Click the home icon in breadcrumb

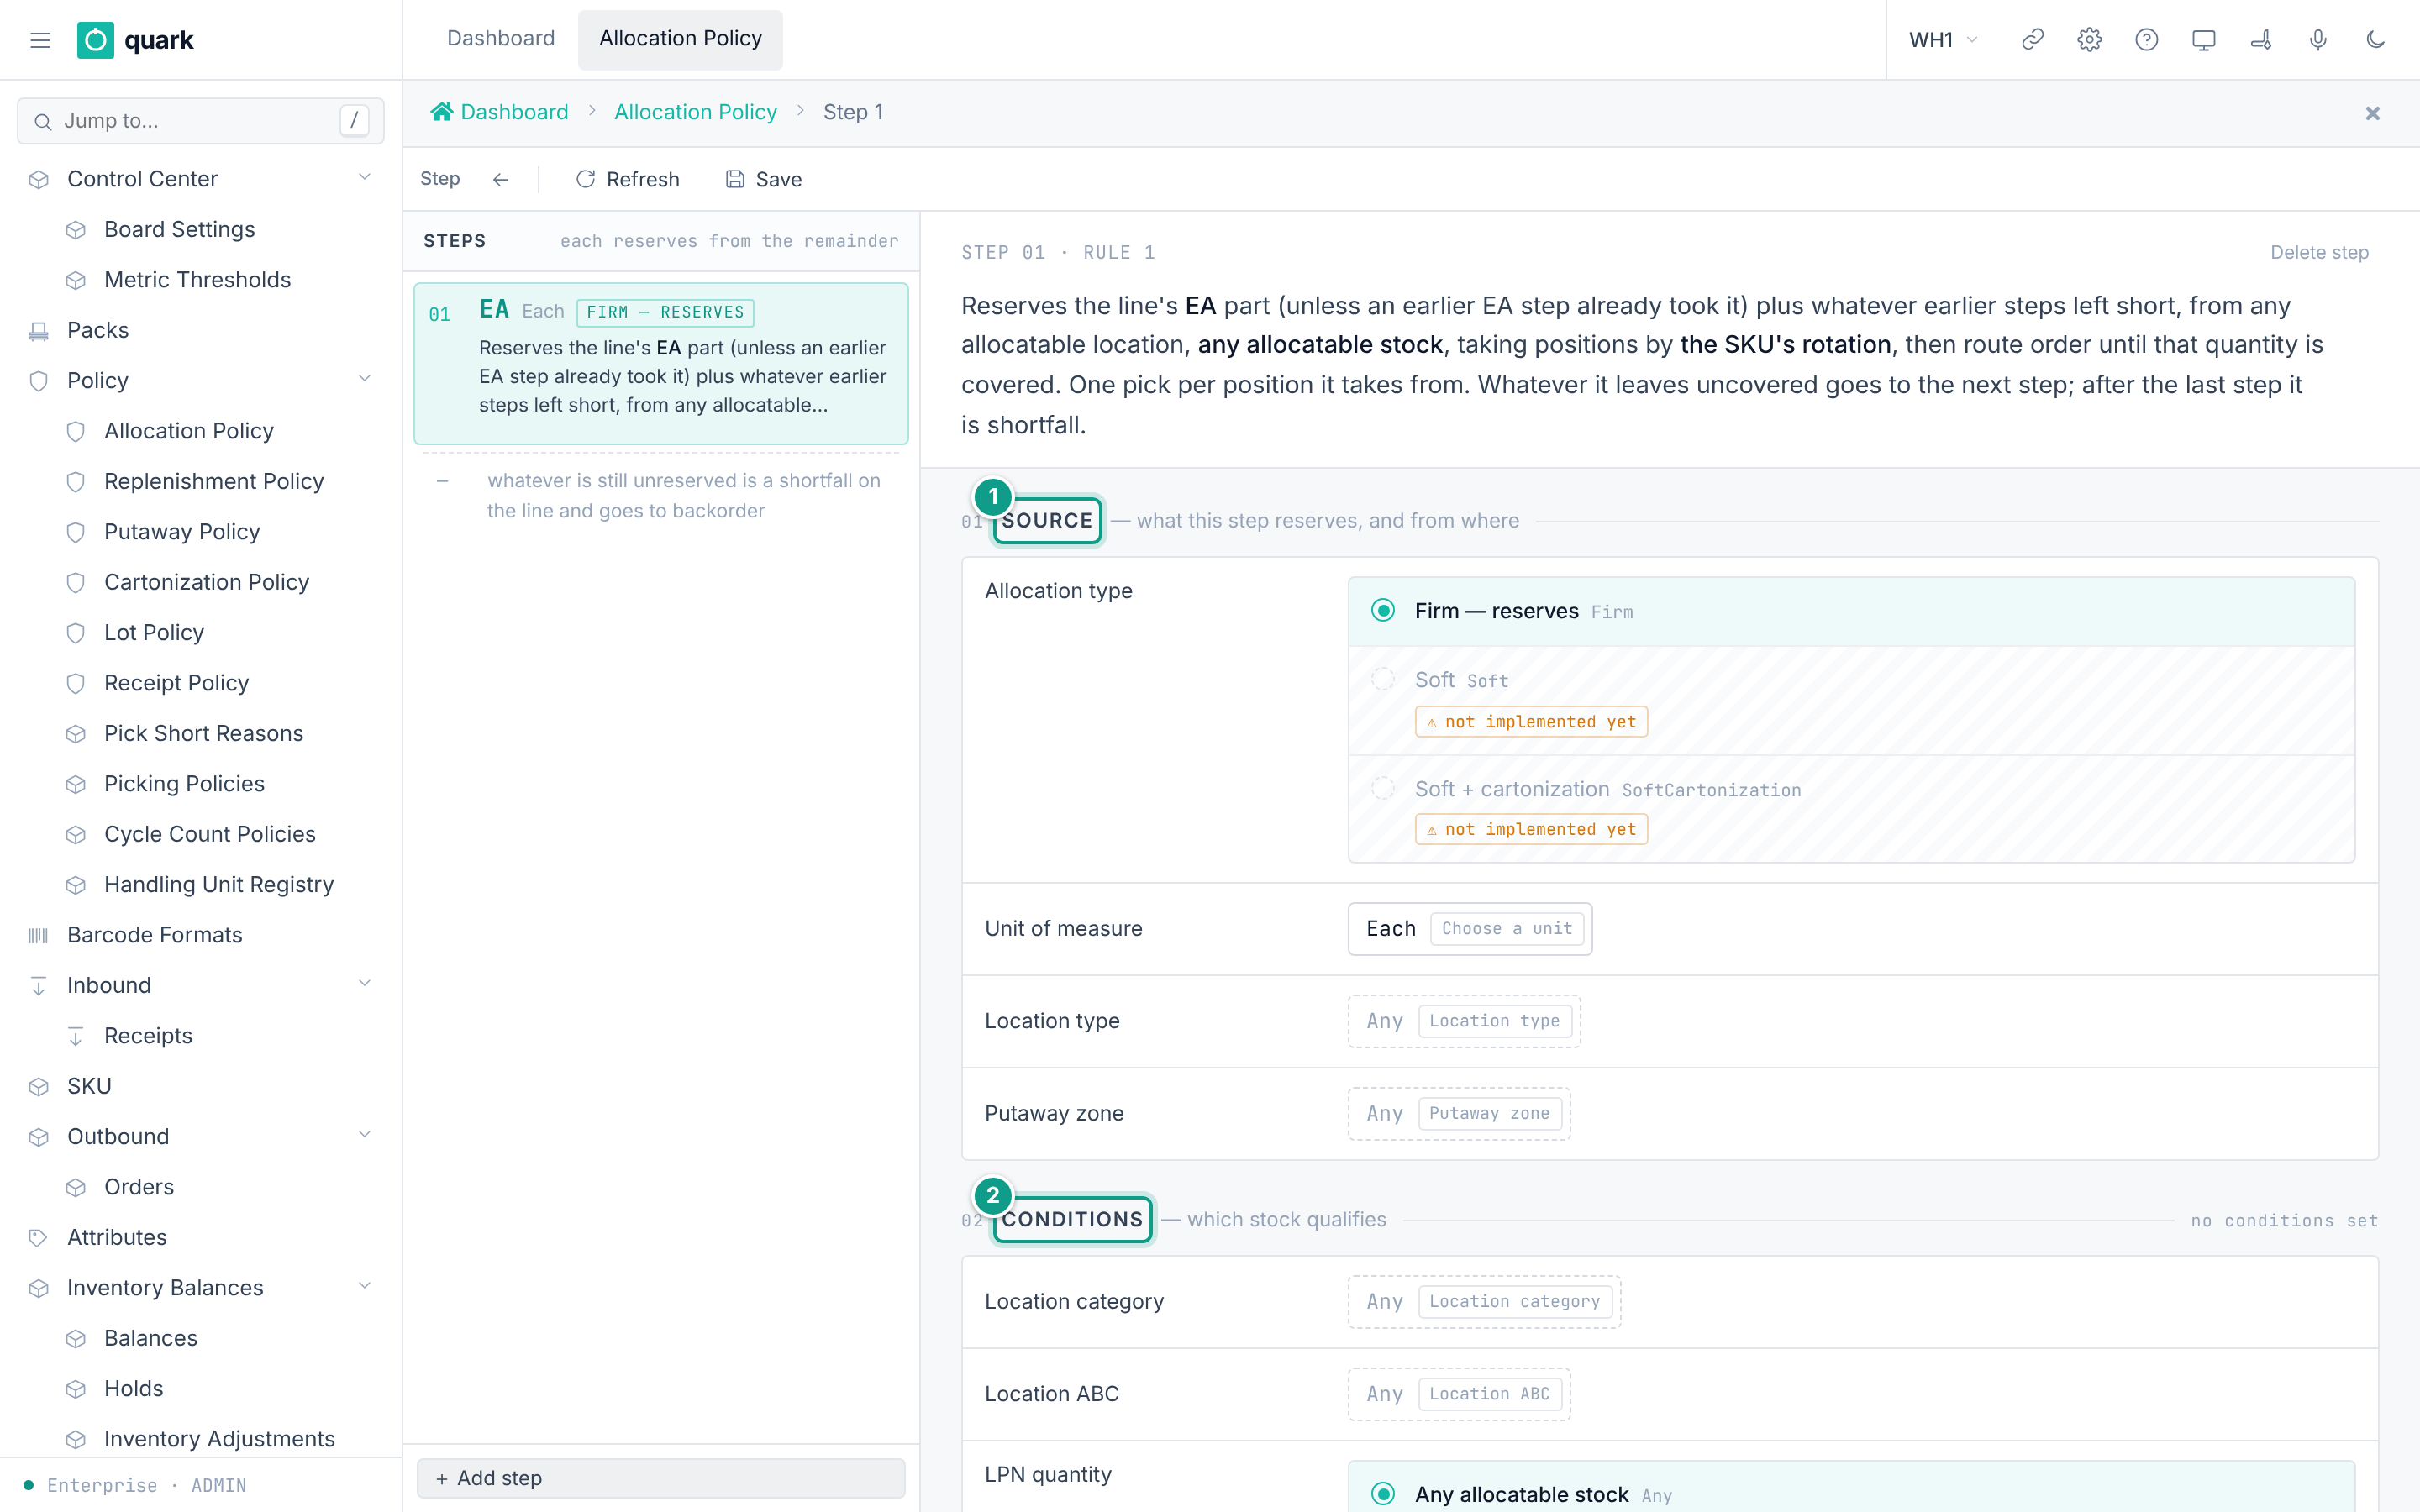[x=441, y=112]
